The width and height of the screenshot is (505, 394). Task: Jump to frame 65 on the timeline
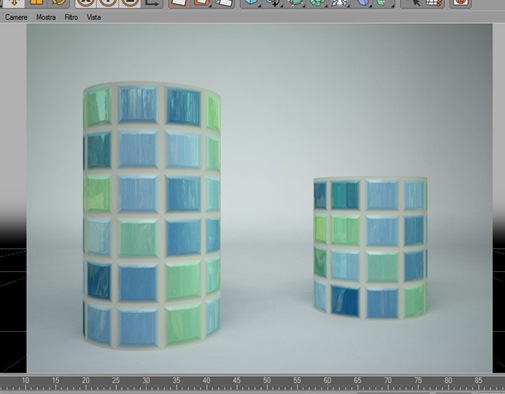[358, 380]
